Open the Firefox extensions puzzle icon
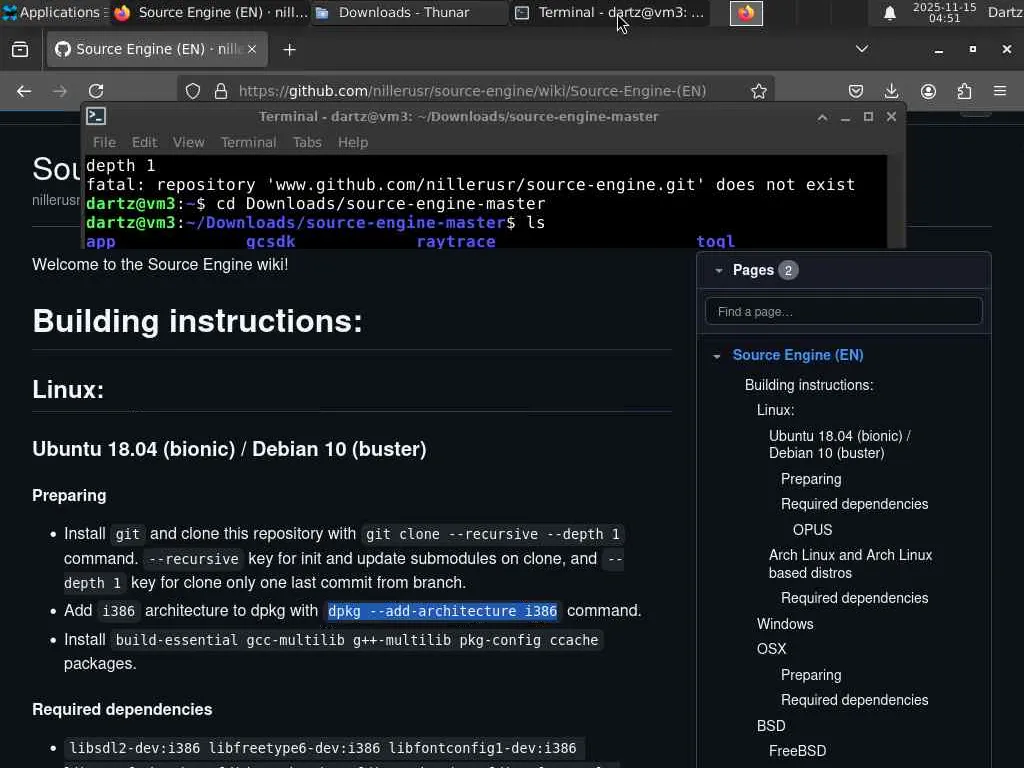This screenshot has height=768, width=1024. coord(964,91)
